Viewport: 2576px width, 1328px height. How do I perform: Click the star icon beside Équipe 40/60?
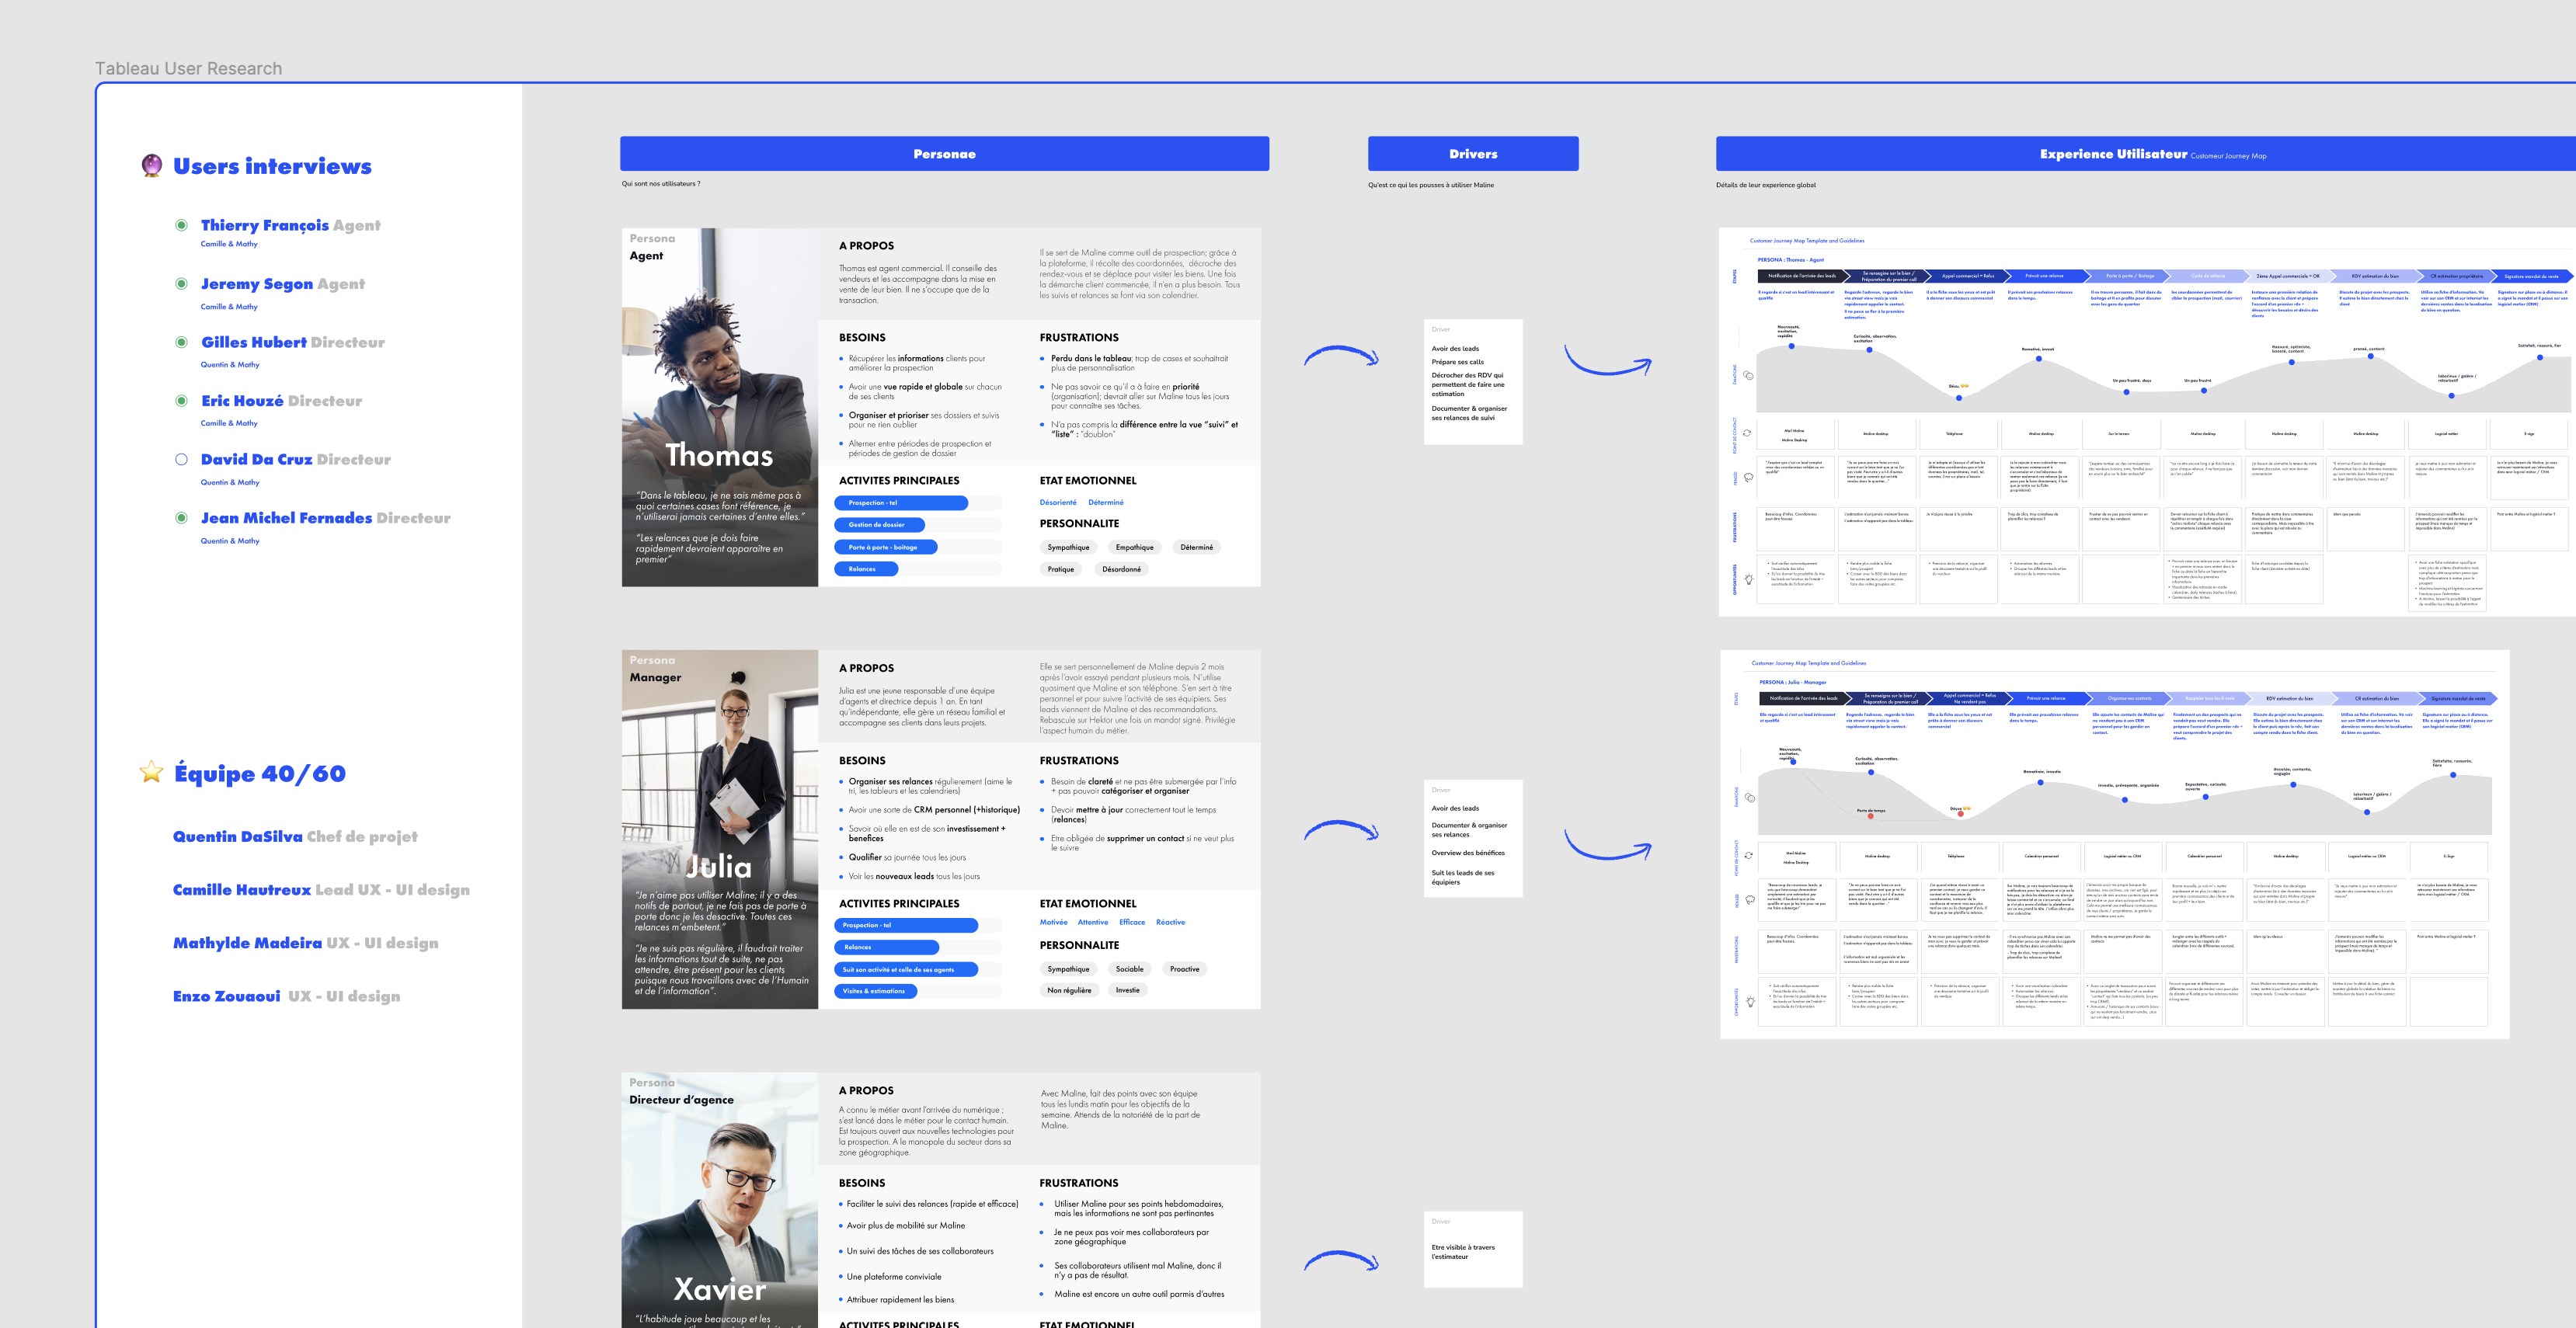(x=151, y=772)
